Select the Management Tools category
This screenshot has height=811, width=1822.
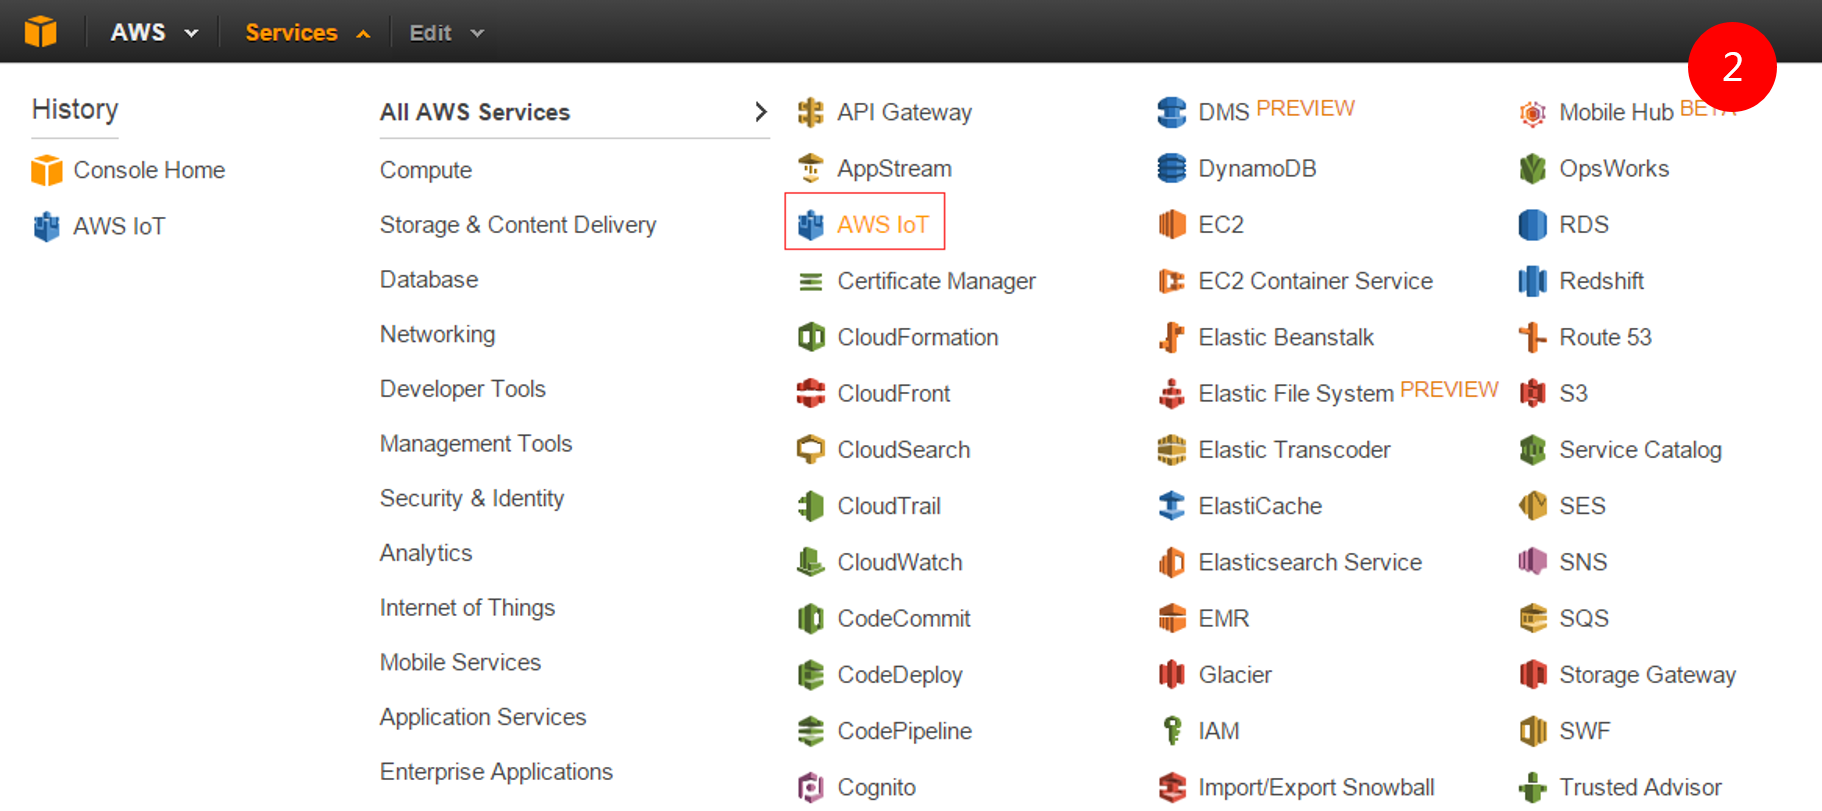475,443
